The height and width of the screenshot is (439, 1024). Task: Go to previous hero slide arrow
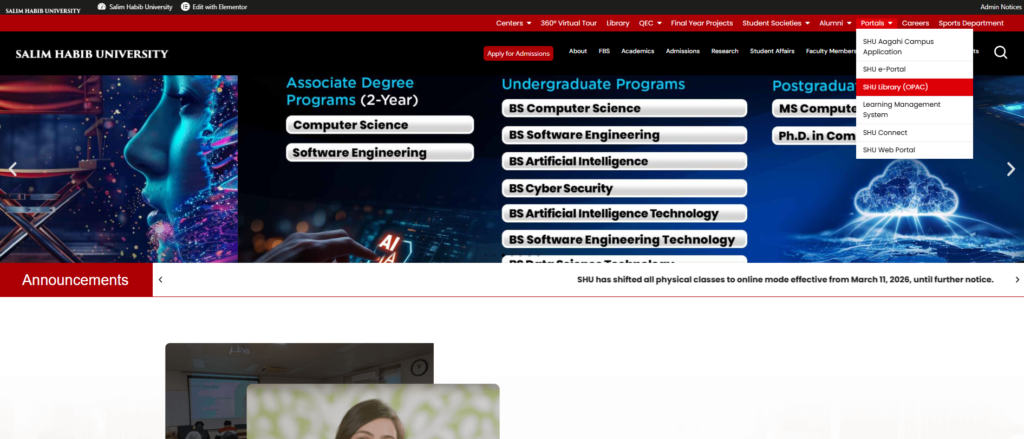pos(13,169)
